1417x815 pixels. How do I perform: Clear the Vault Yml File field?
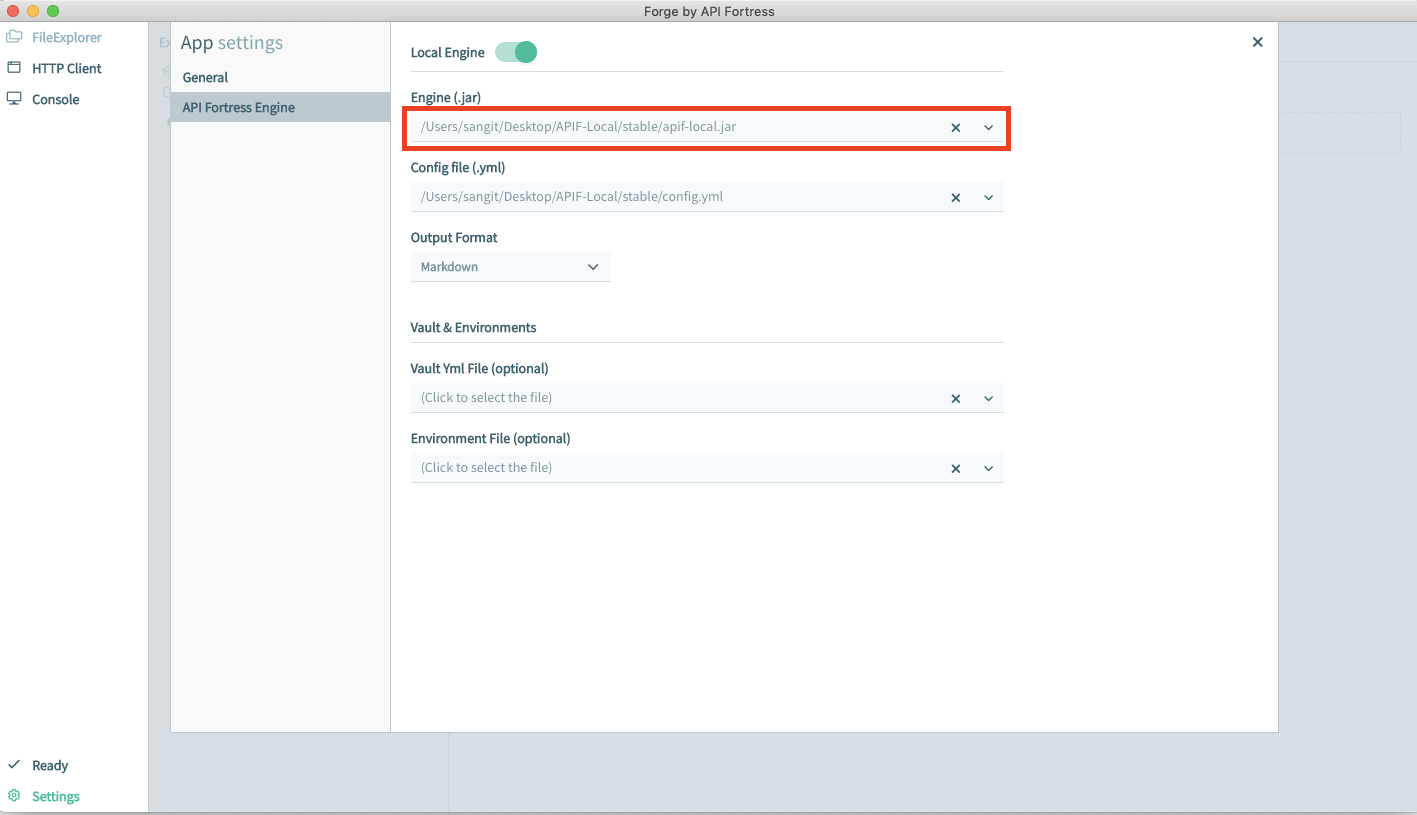point(955,399)
